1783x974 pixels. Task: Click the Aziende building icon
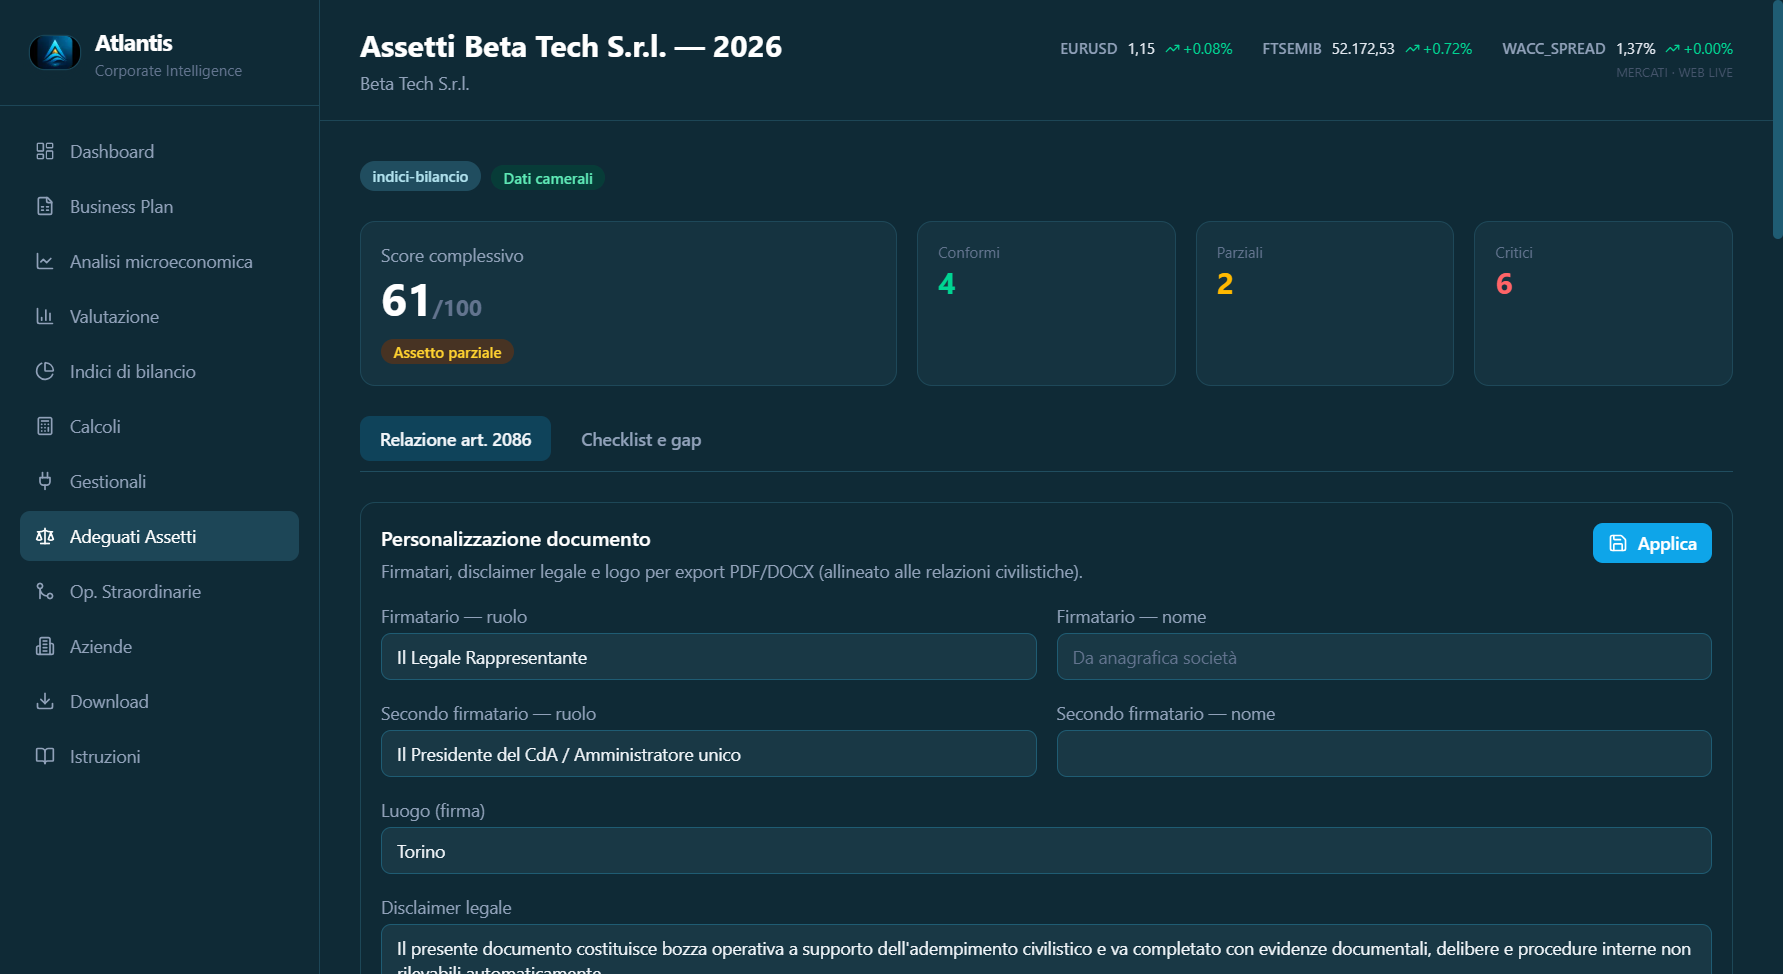[45, 646]
